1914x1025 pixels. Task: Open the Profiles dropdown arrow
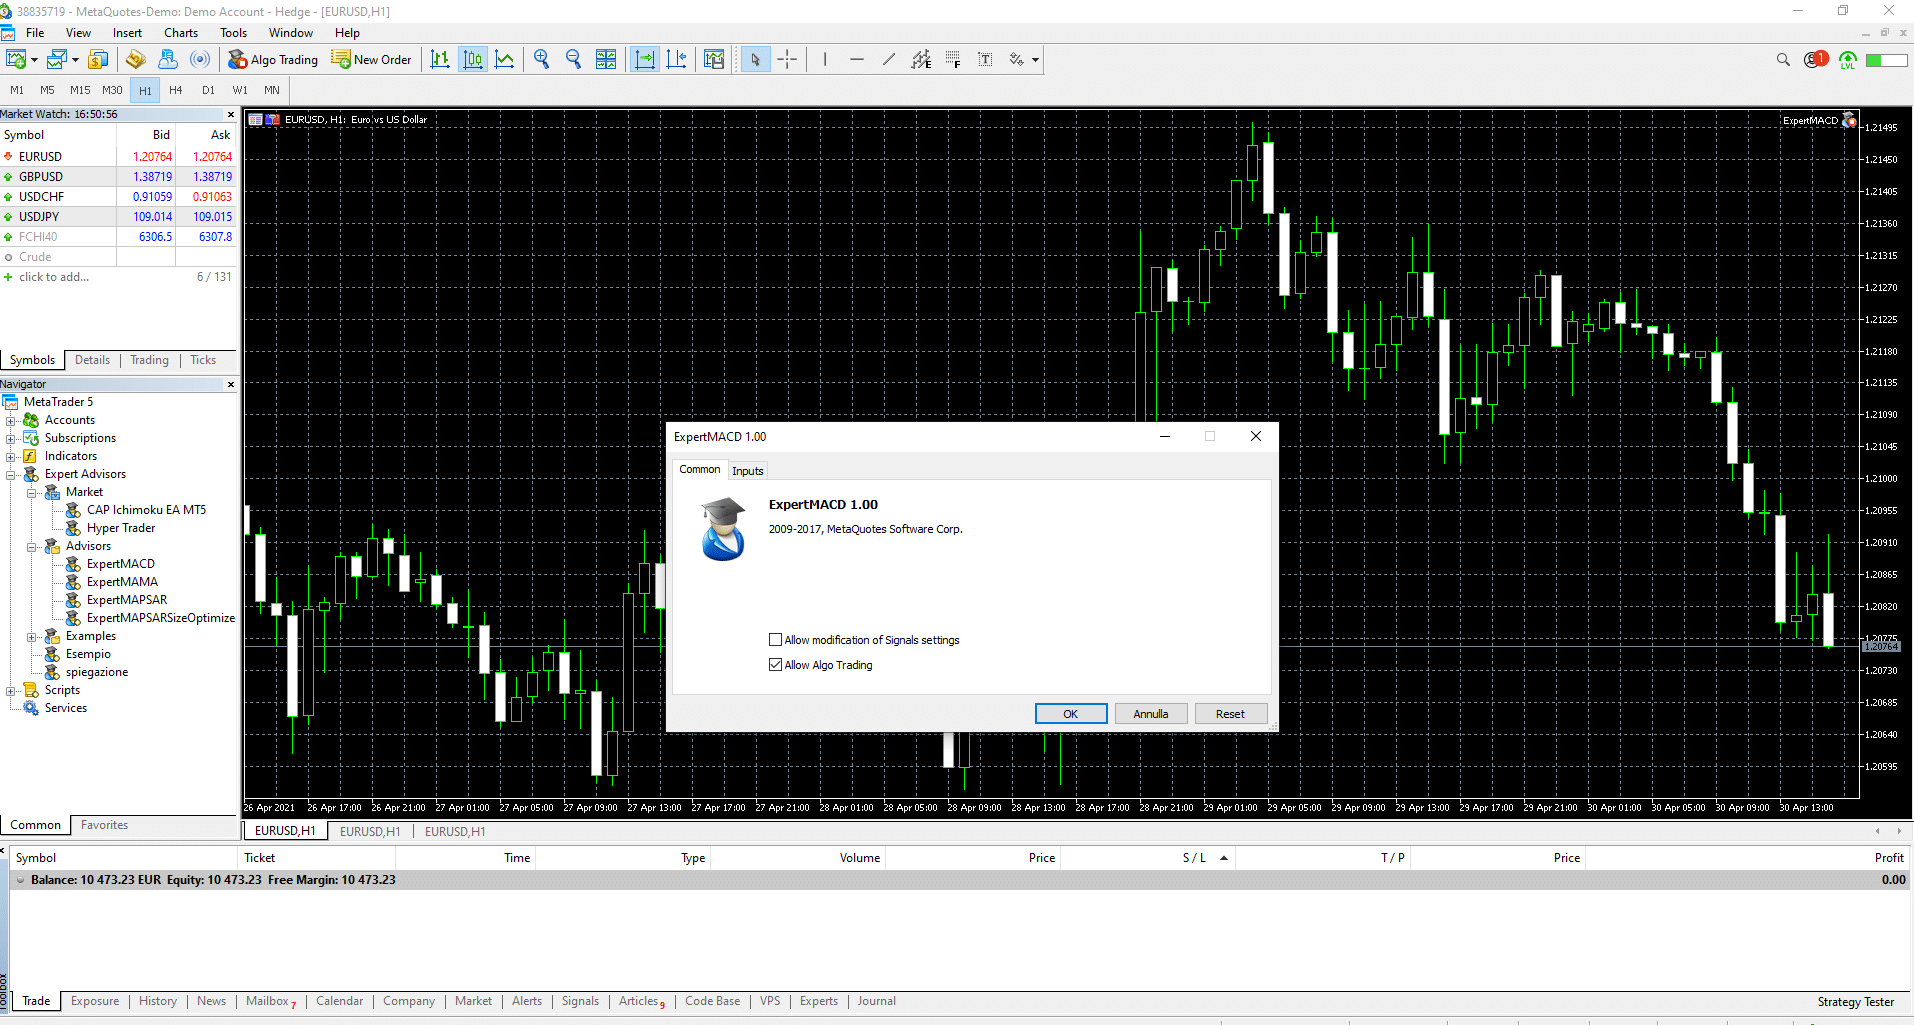[x=75, y=60]
